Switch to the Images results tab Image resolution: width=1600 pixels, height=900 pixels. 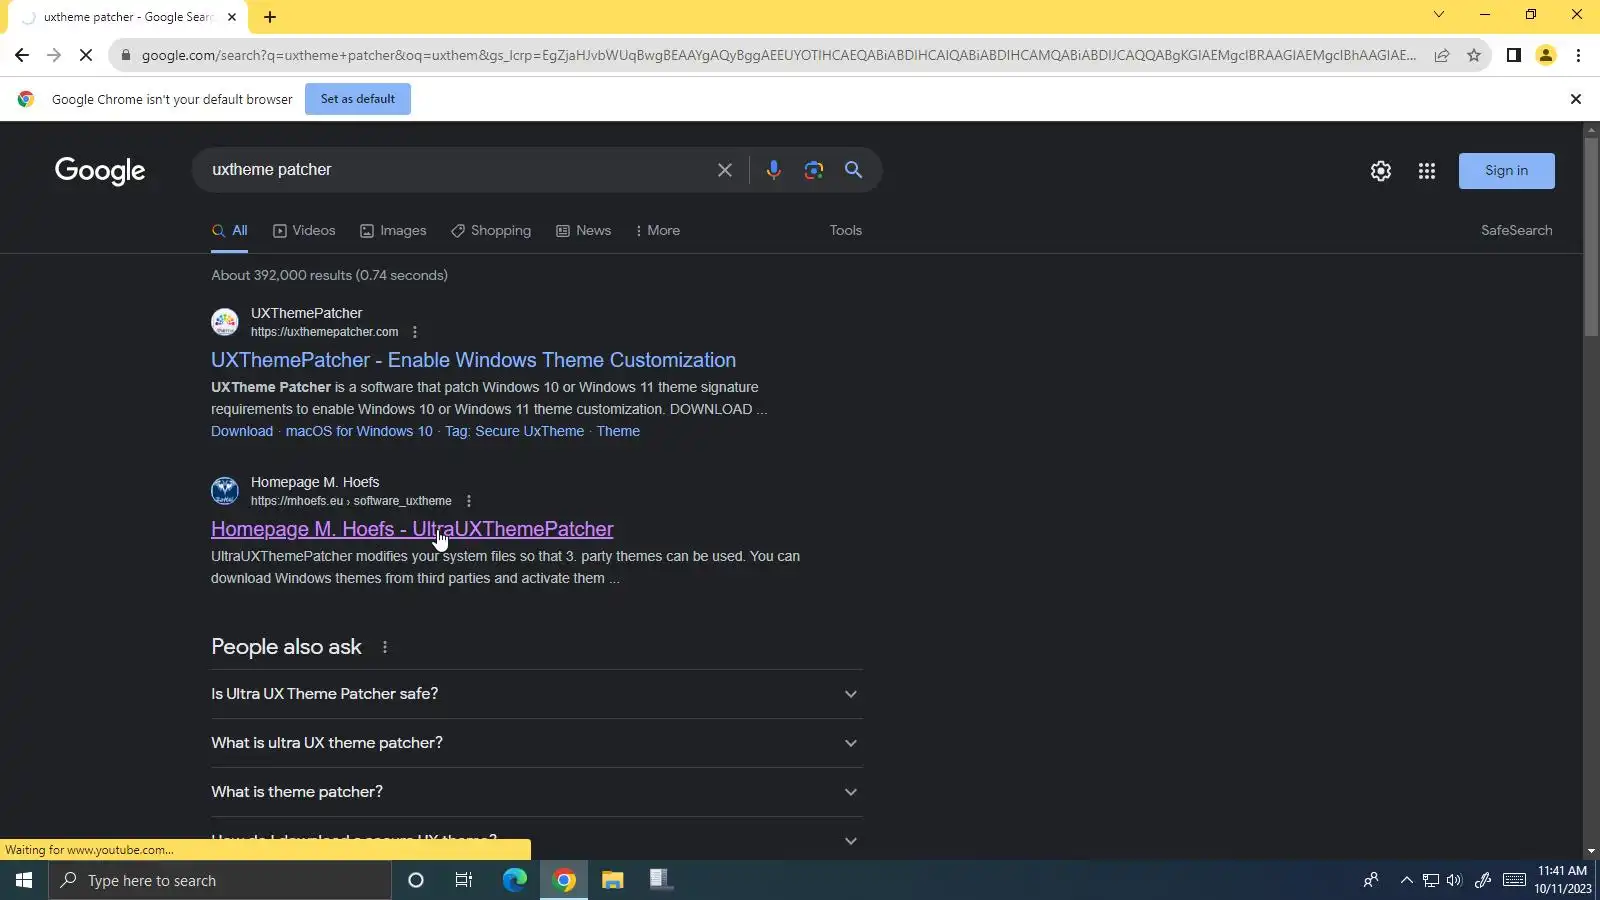(393, 231)
